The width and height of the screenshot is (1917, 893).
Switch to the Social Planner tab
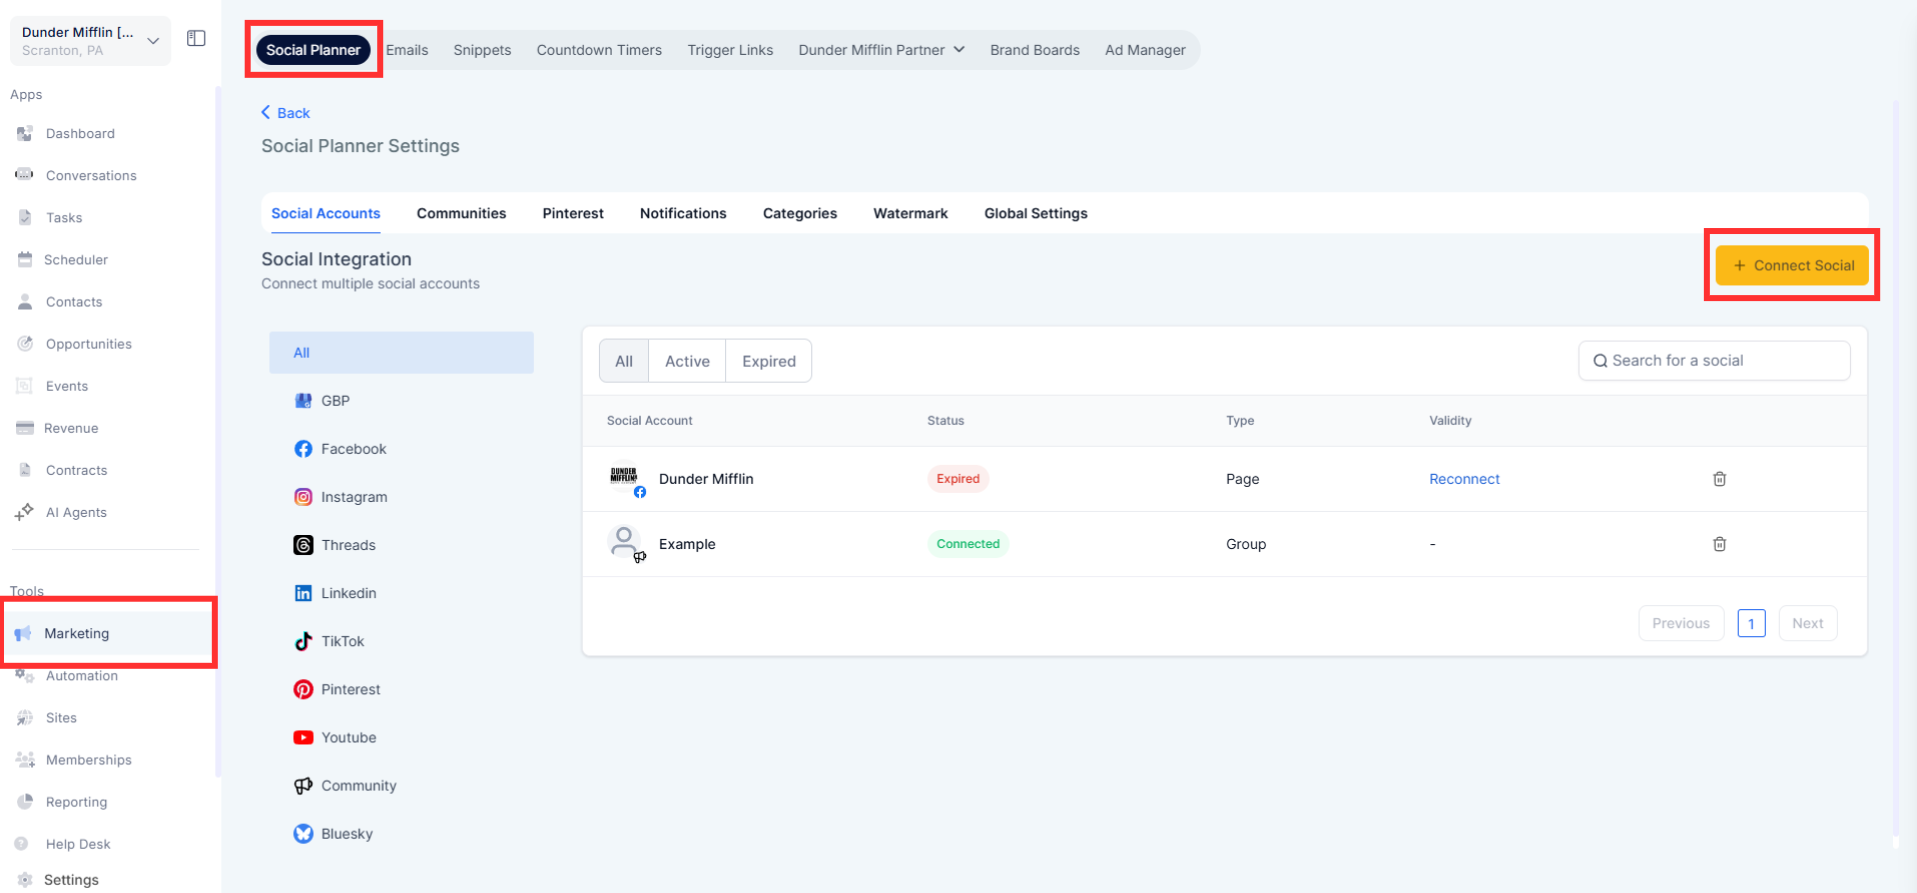(313, 50)
